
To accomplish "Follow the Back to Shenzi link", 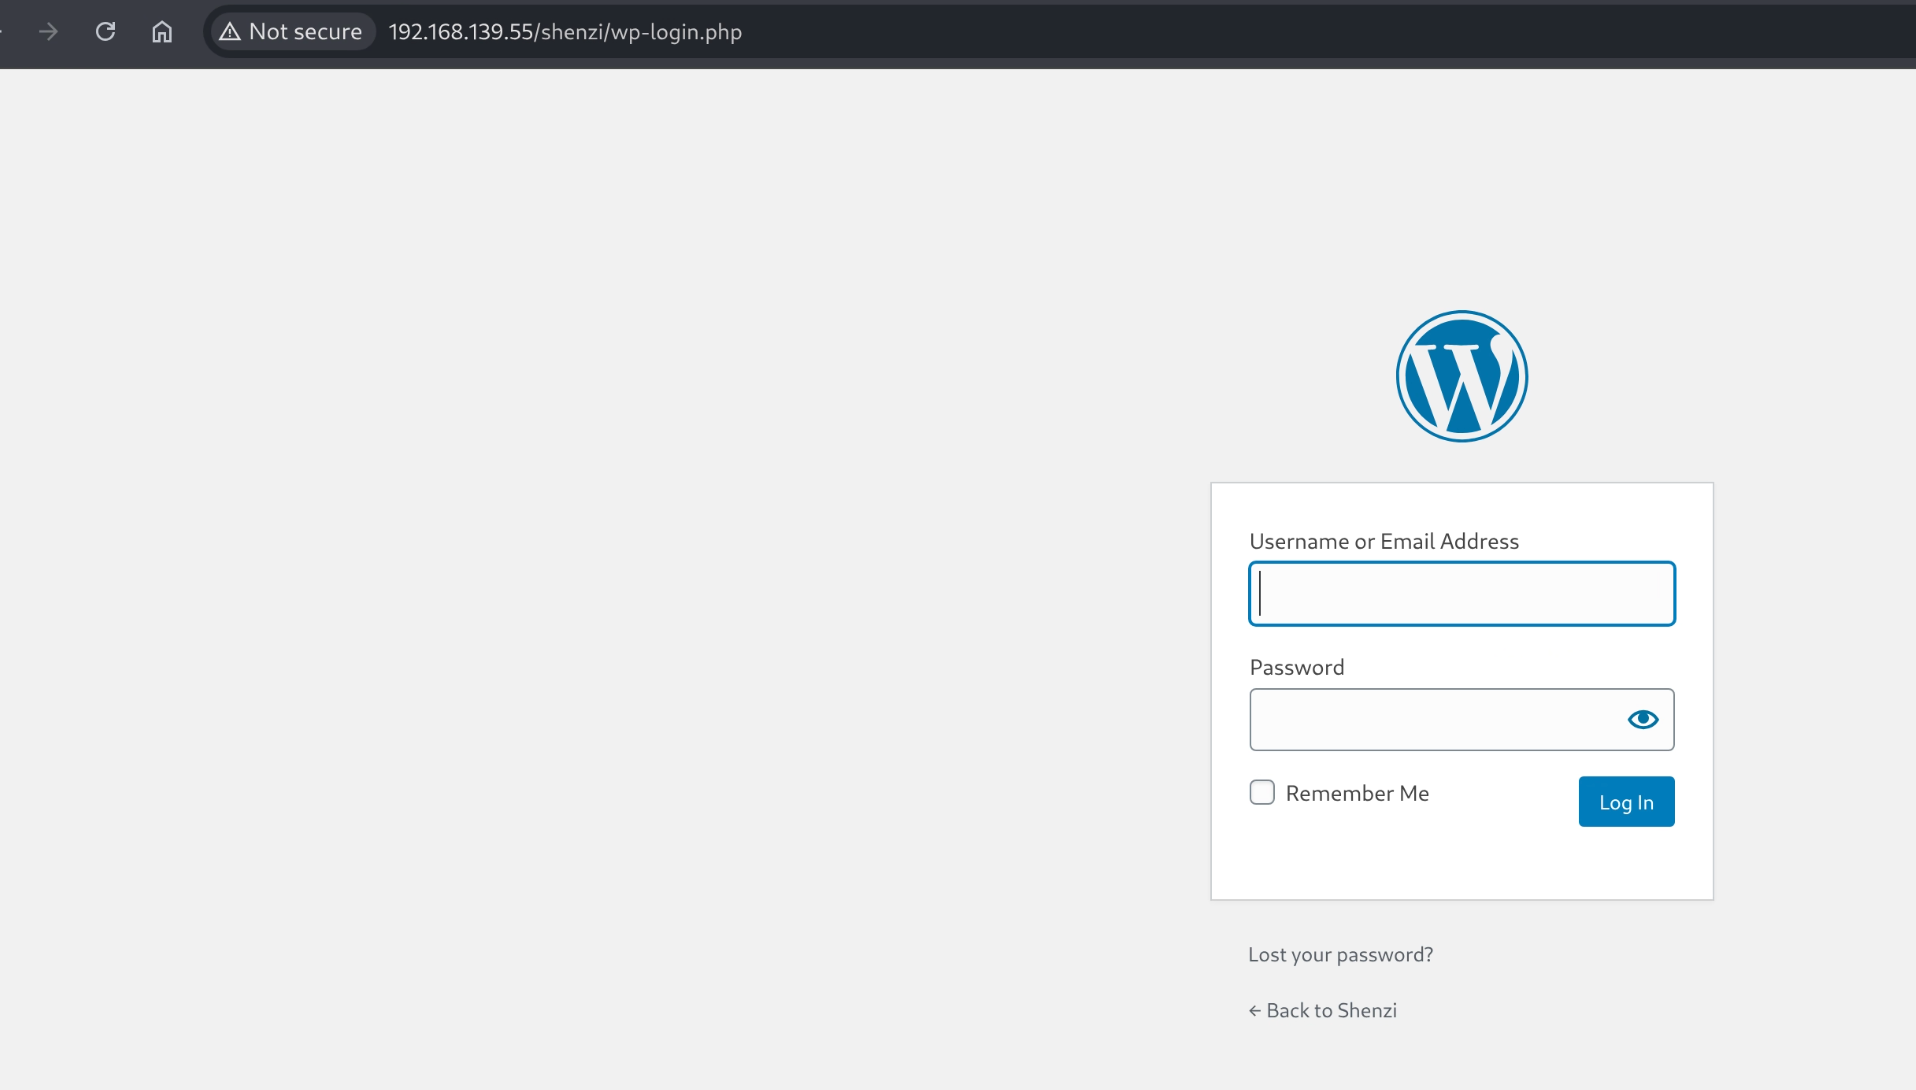I will (1331, 1010).
